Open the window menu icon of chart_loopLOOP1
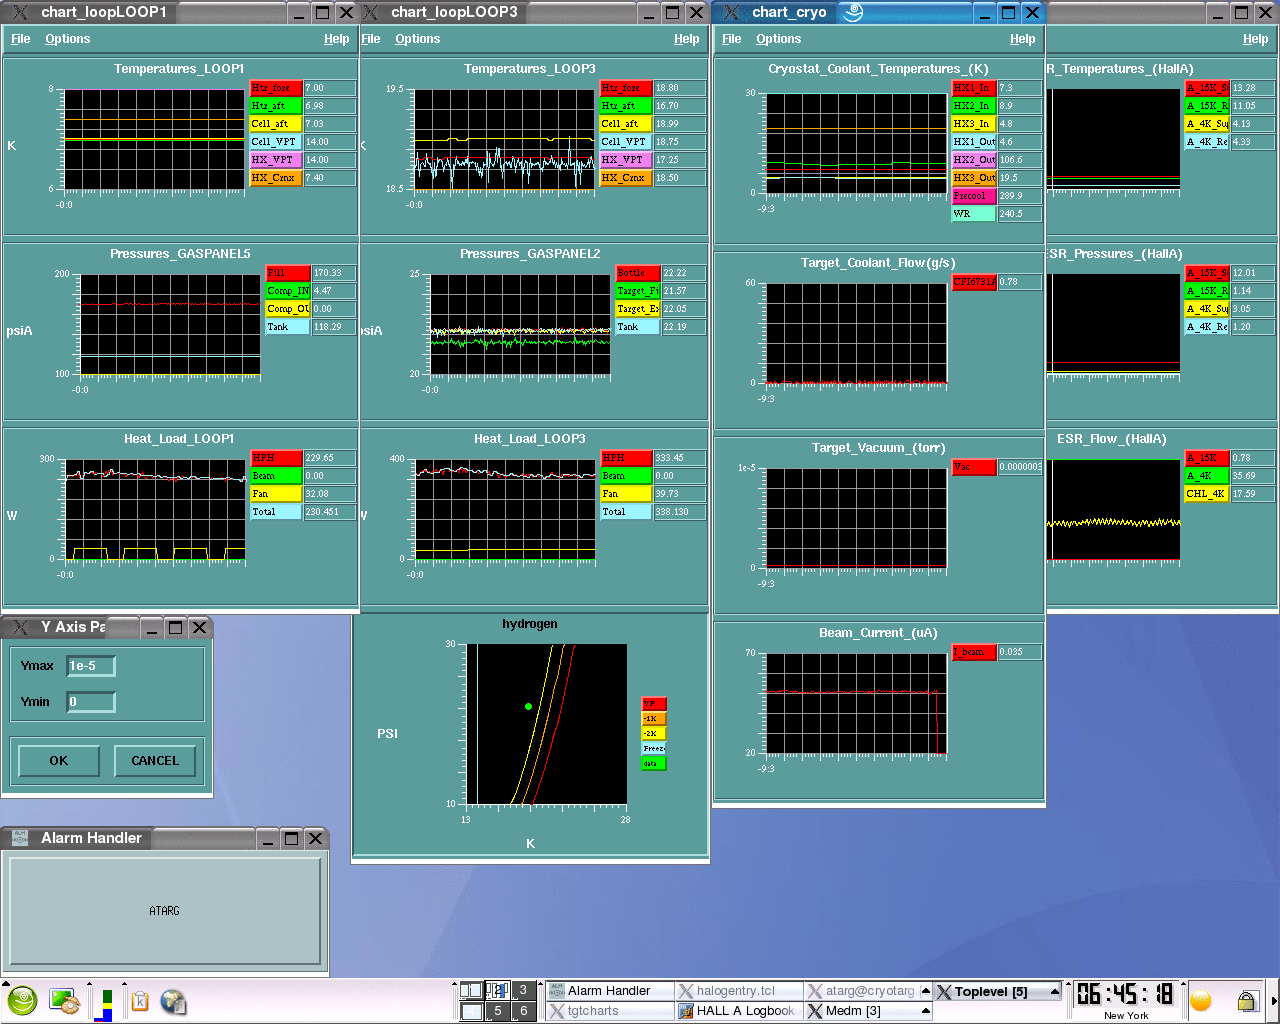1280x1024 pixels. (x=20, y=12)
